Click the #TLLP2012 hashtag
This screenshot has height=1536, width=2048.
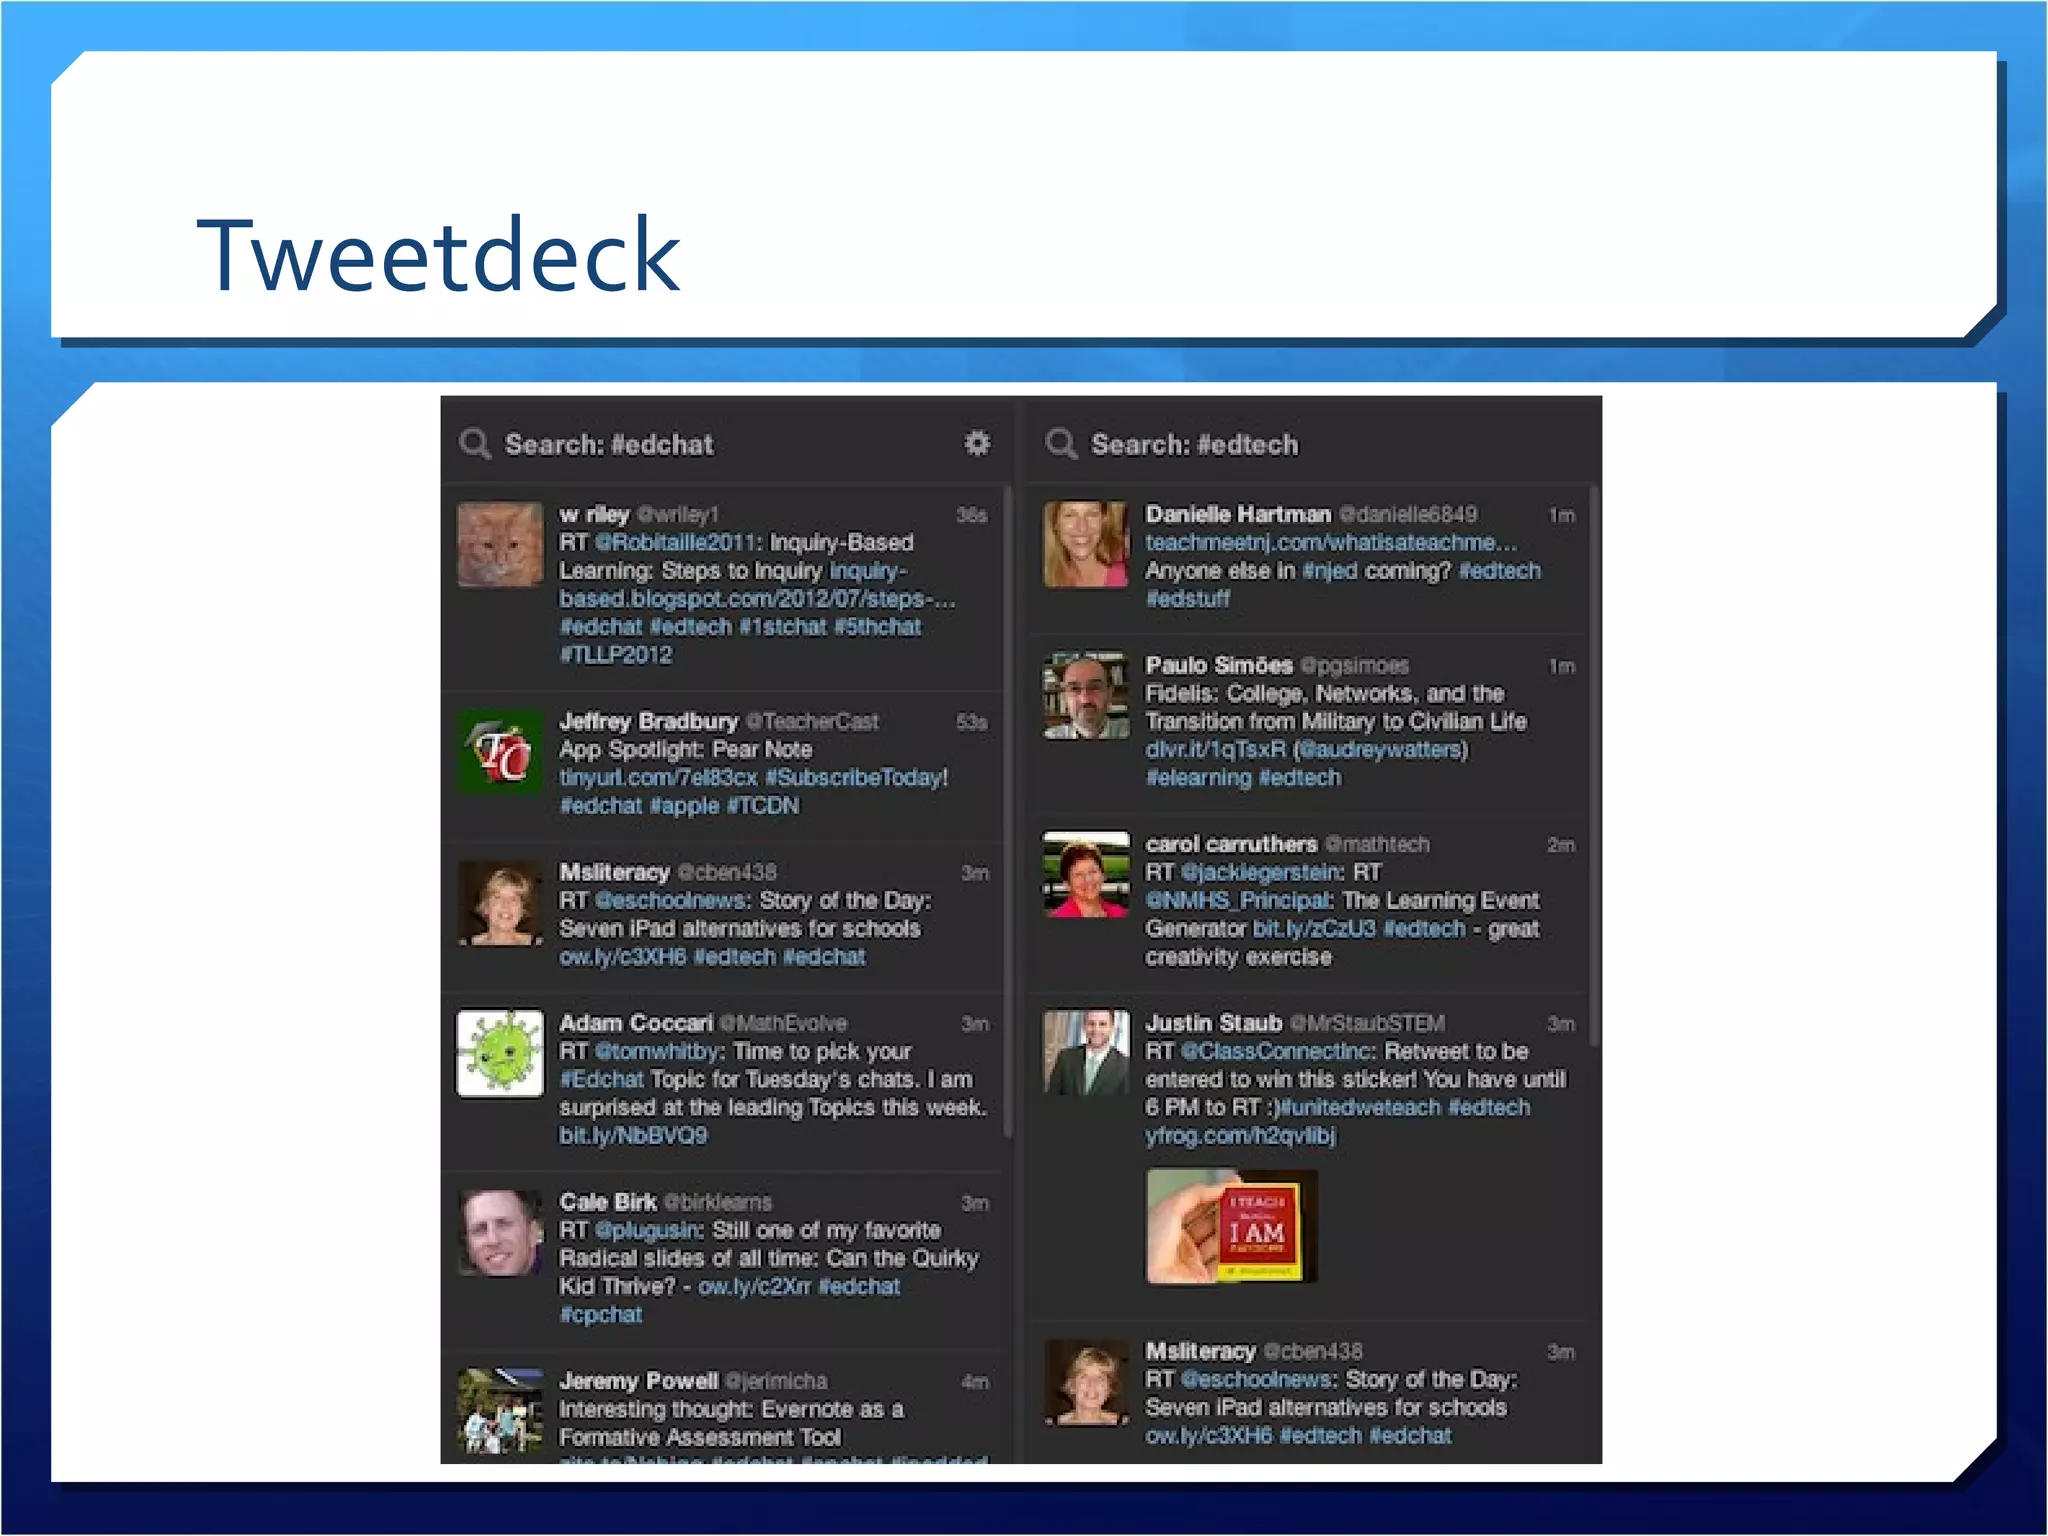click(x=616, y=655)
